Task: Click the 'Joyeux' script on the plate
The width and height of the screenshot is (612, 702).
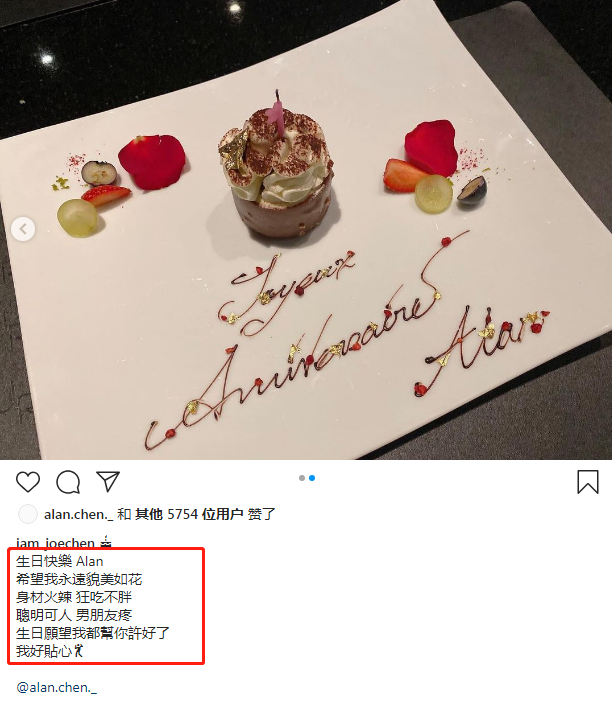Action: point(287,292)
